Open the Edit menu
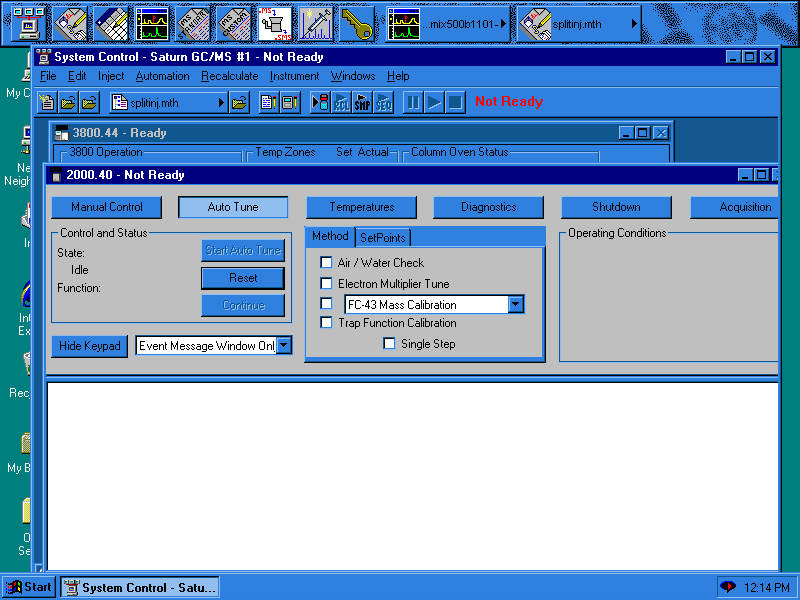Screen dimensions: 800x600 click(77, 76)
